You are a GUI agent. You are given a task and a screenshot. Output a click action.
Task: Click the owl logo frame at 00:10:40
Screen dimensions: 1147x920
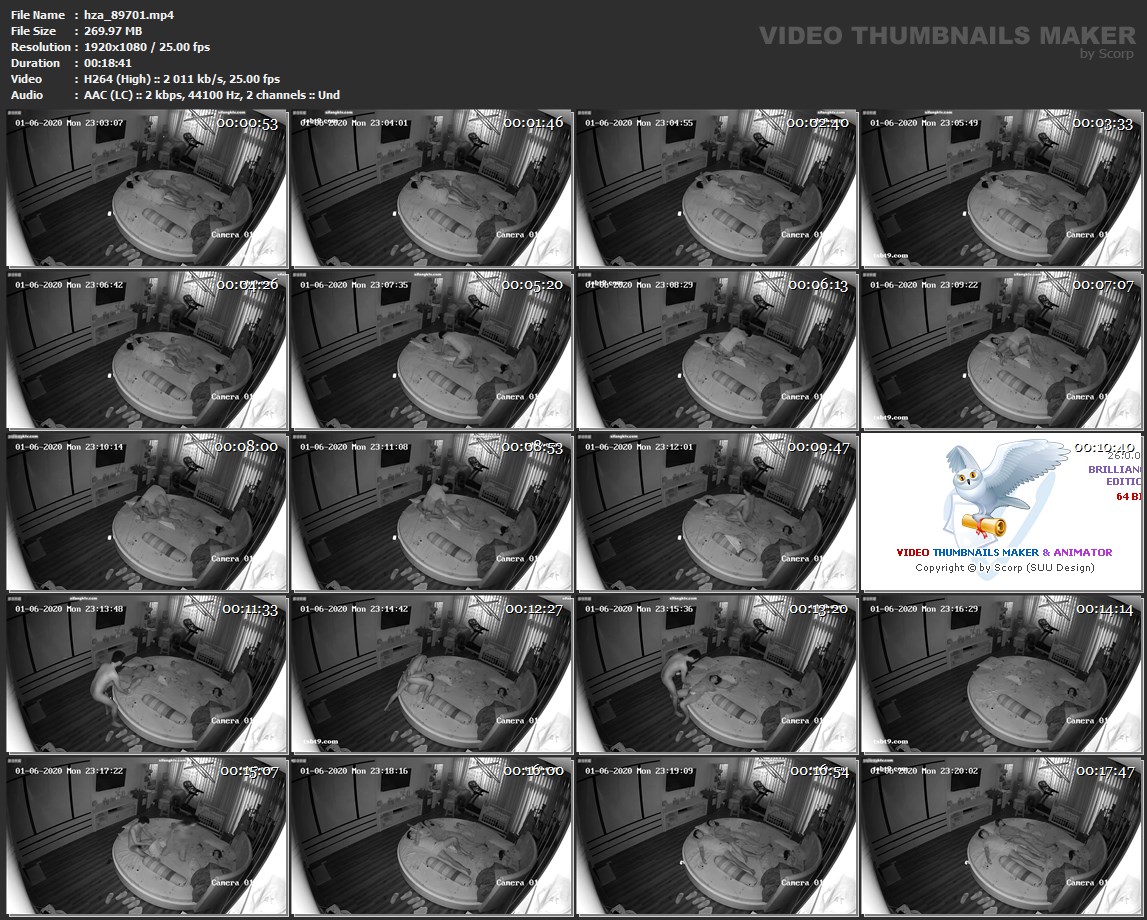[1001, 512]
